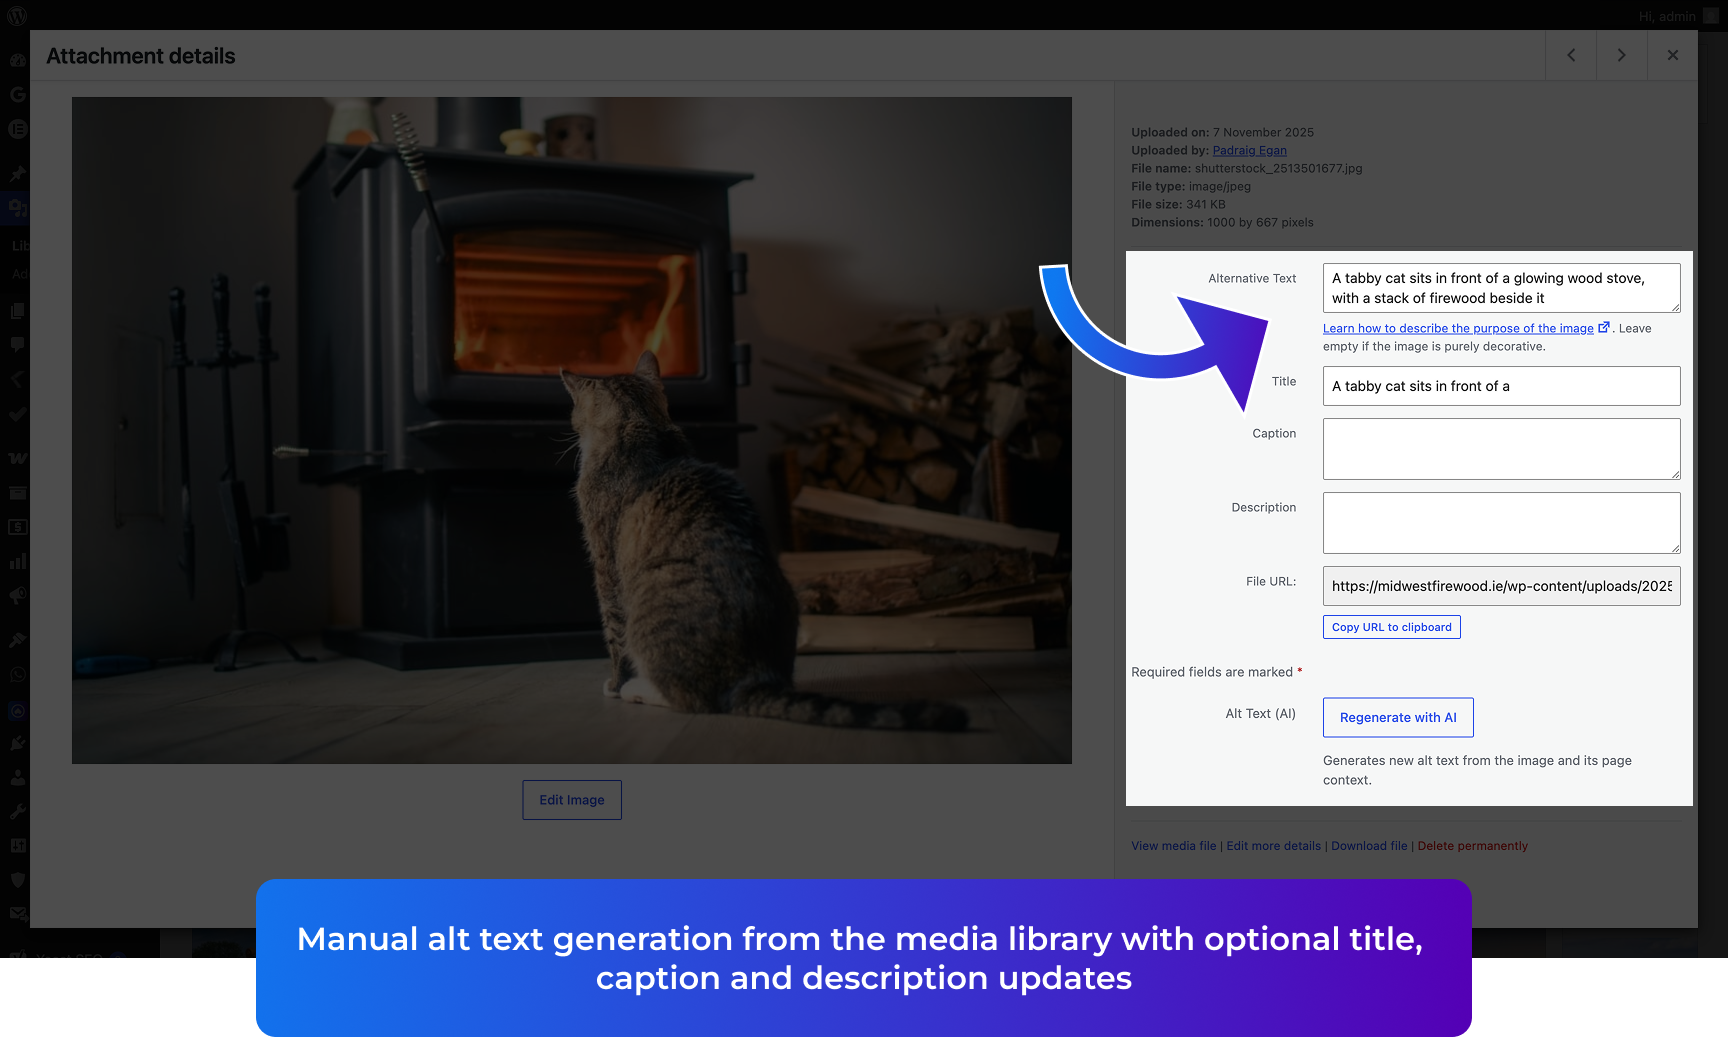The width and height of the screenshot is (1728, 1037).
Task: Click Delete permanently
Action: tap(1473, 846)
